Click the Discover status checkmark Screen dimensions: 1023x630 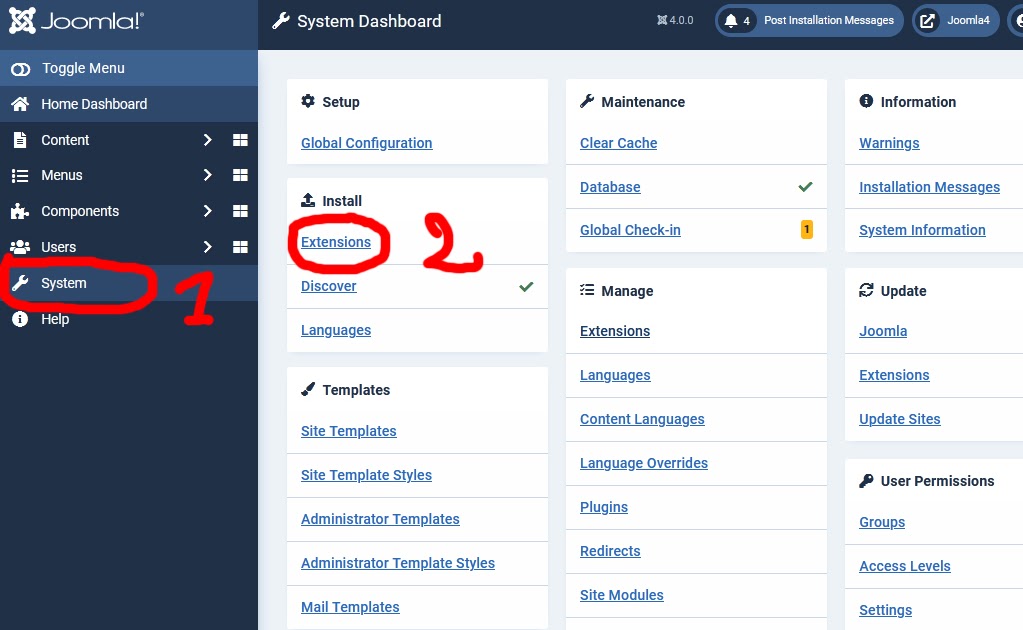coord(527,286)
